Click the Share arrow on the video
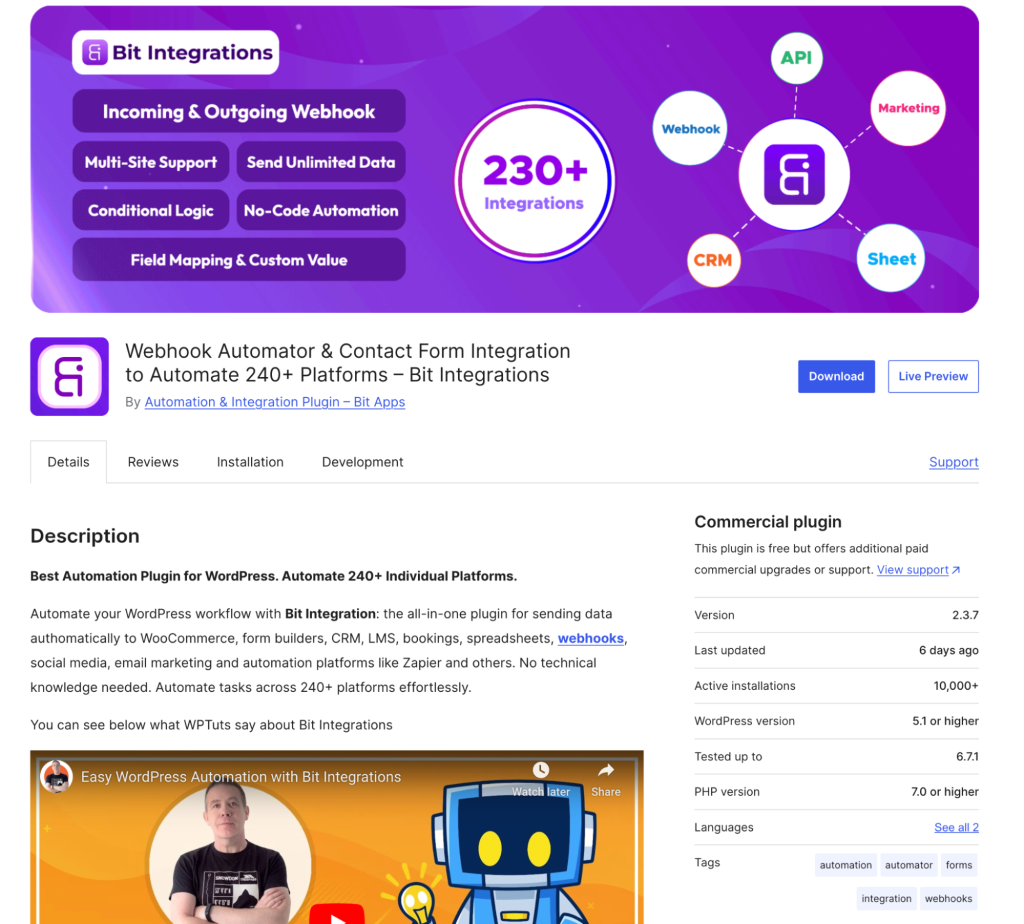The height and width of the screenshot is (924, 1024). (606, 770)
